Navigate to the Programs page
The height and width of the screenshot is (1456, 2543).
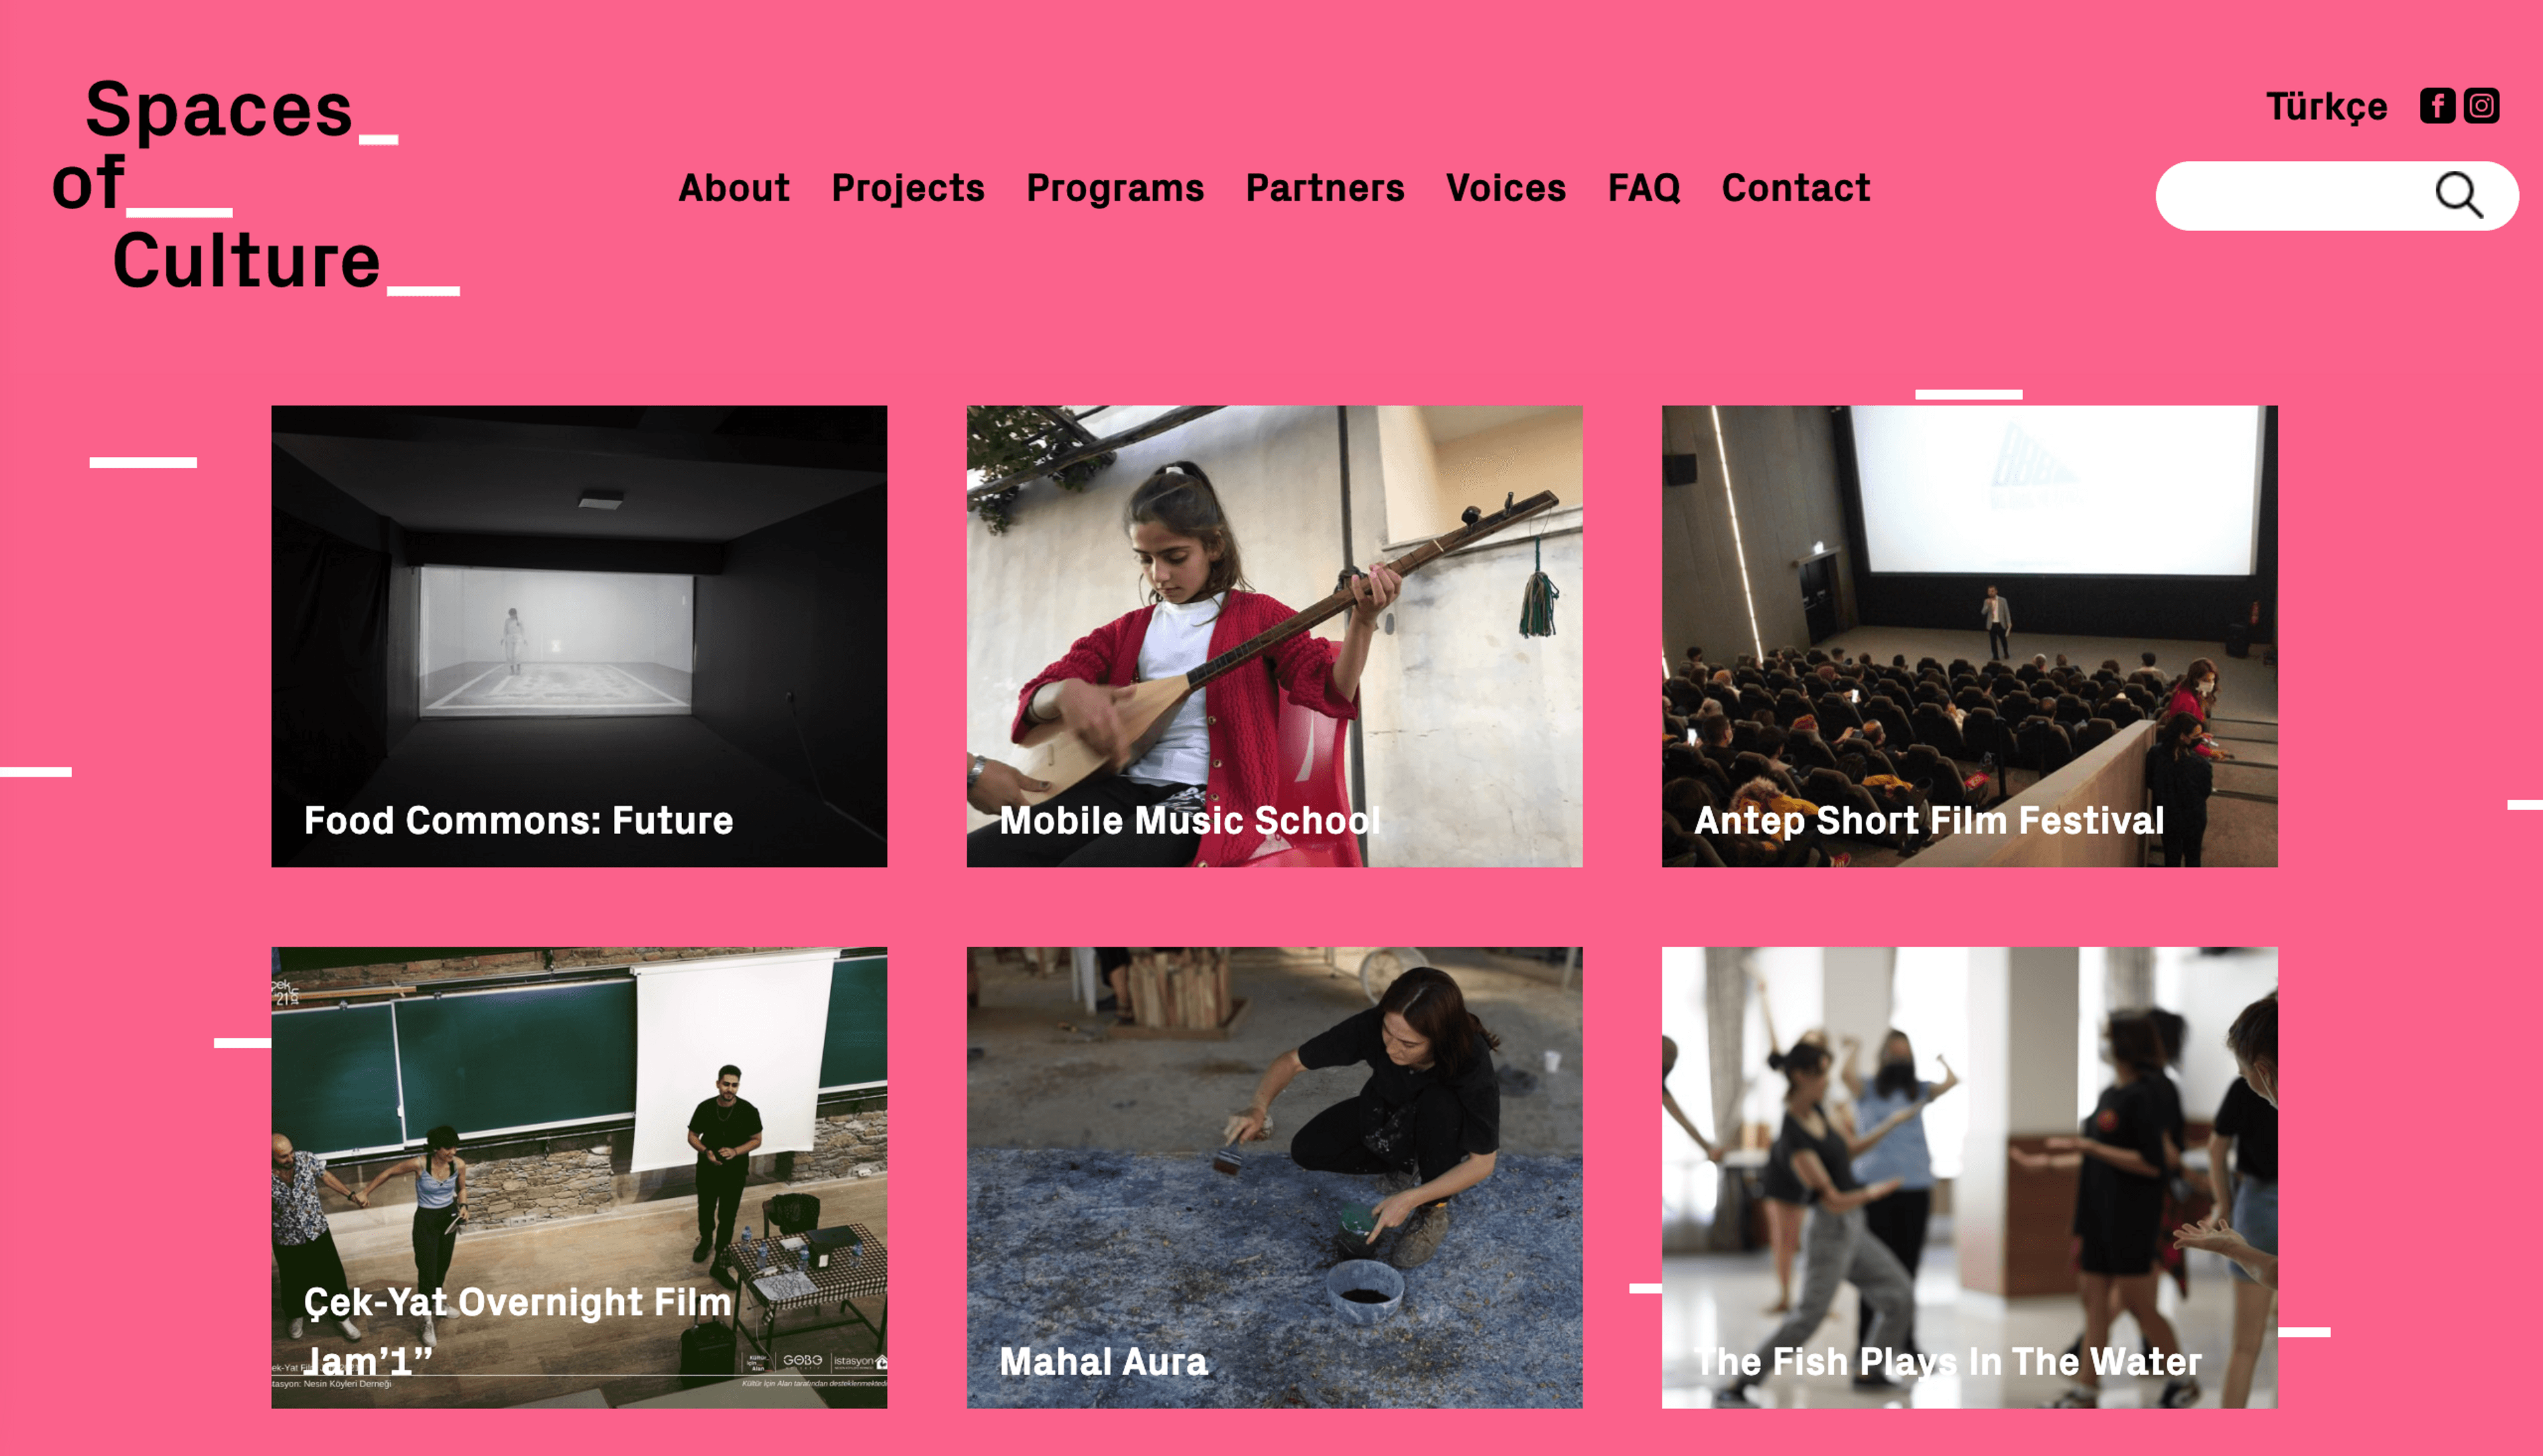[x=1115, y=188]
